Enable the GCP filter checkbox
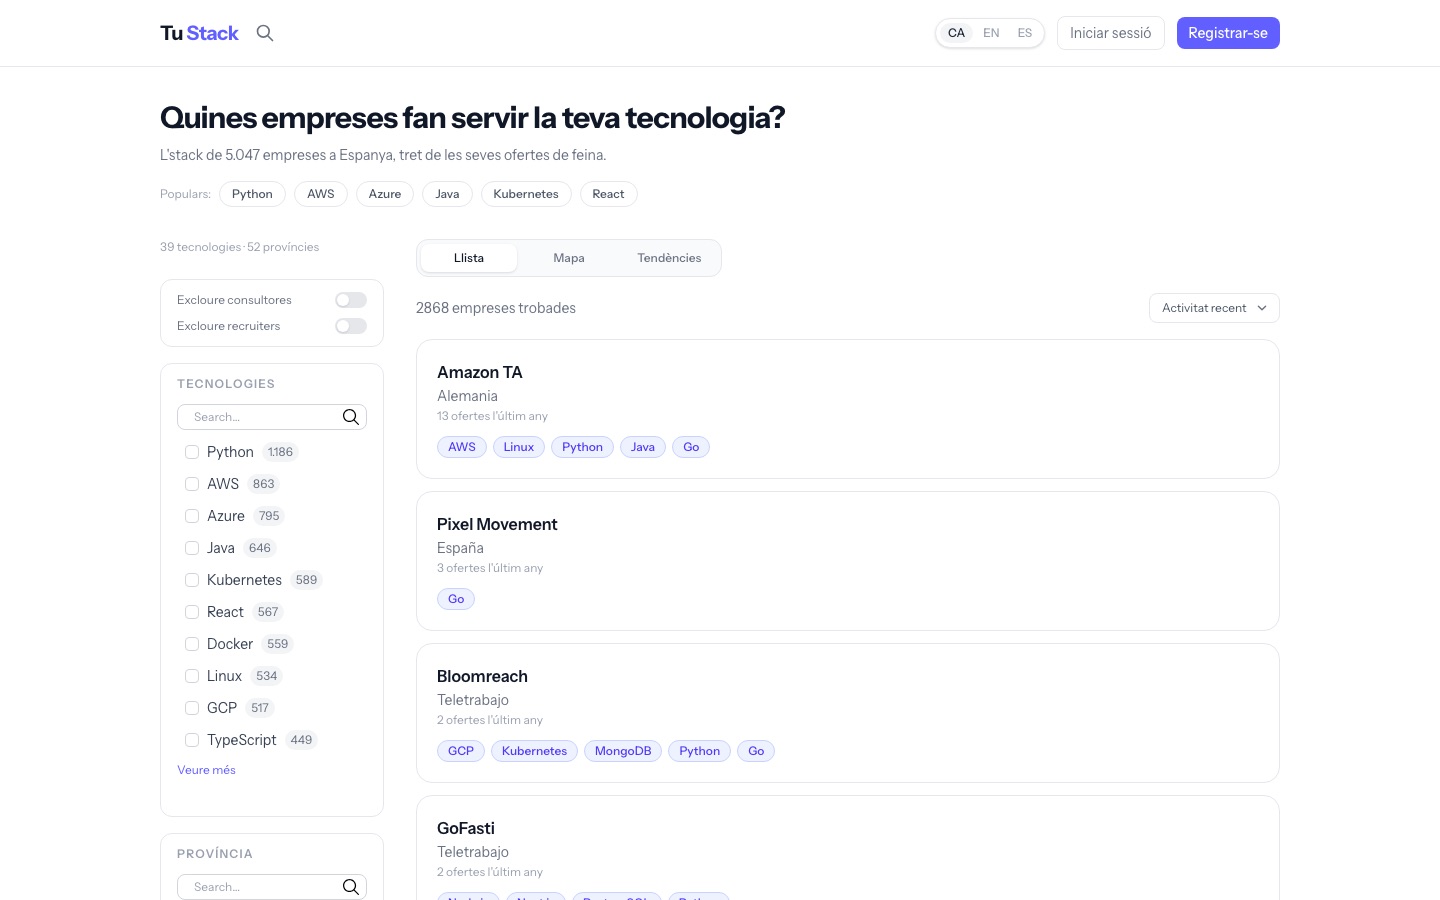 click(192, 708)
